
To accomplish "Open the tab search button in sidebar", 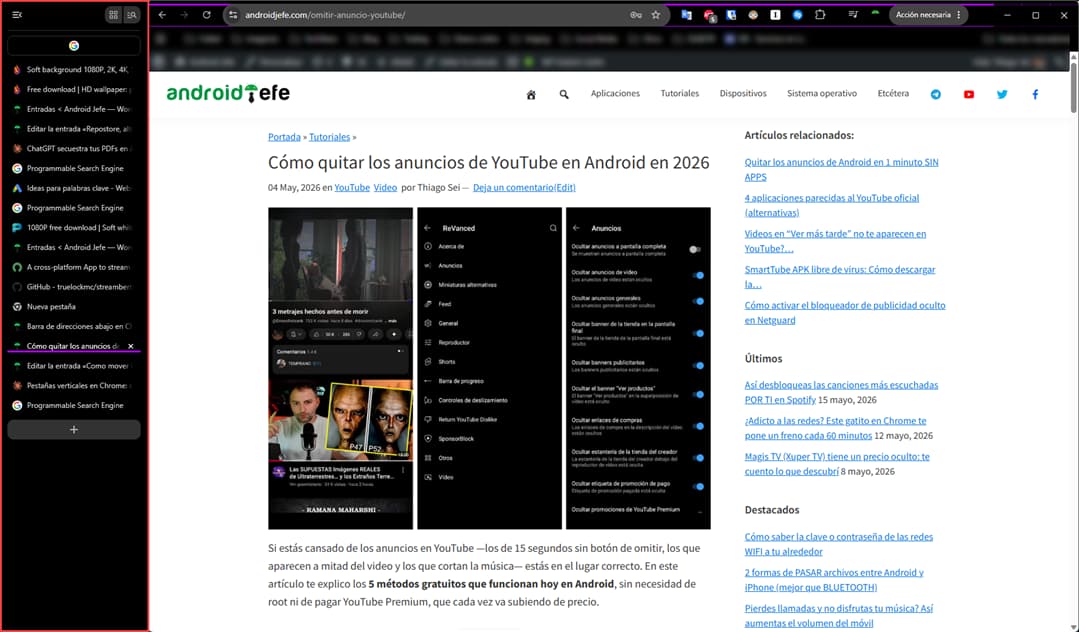I will click(131, 14).
